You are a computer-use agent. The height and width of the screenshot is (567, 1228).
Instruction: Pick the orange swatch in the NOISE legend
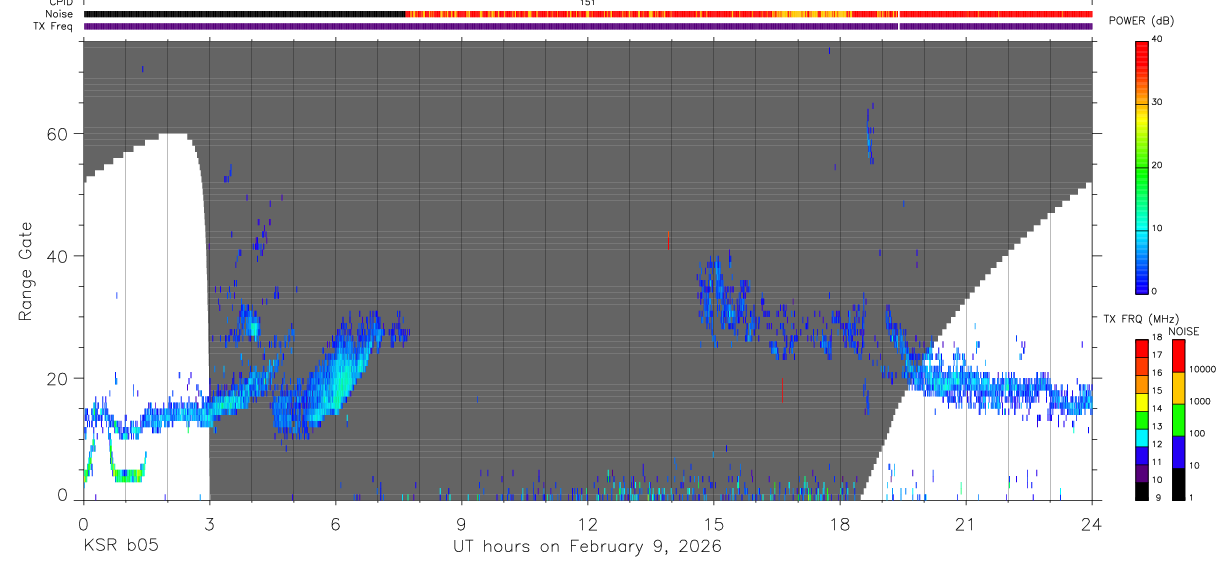[1178, 388]
